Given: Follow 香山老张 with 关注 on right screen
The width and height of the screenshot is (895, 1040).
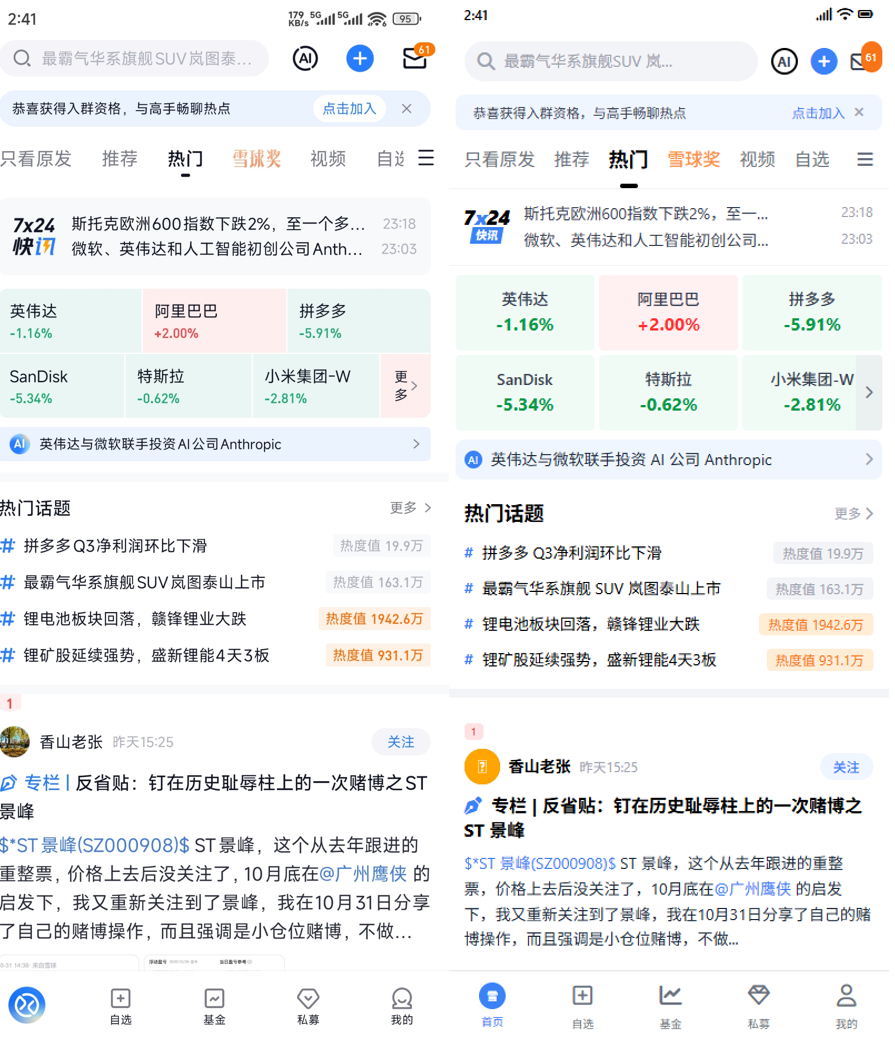Looking at the screenshot, I should tap(846, 767).
